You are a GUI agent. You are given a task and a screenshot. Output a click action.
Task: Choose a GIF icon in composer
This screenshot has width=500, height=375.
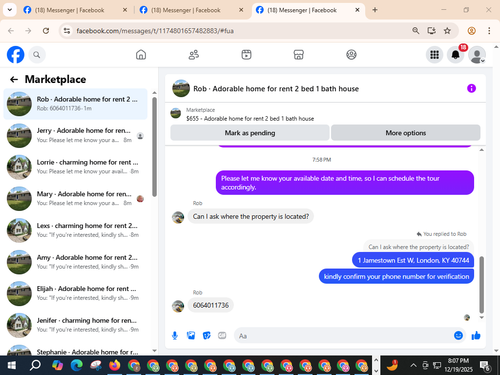(222, 336)
